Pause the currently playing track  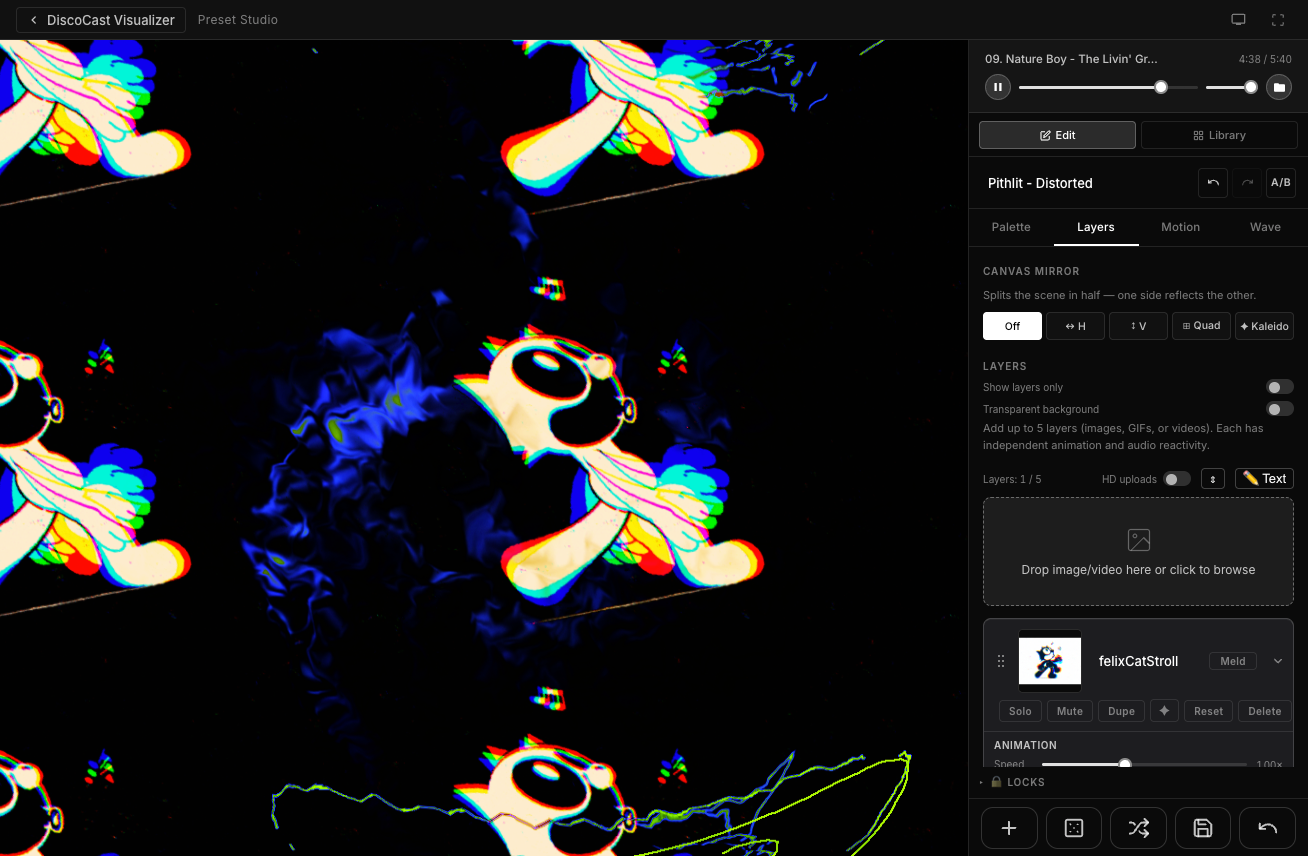coord(998,87)
